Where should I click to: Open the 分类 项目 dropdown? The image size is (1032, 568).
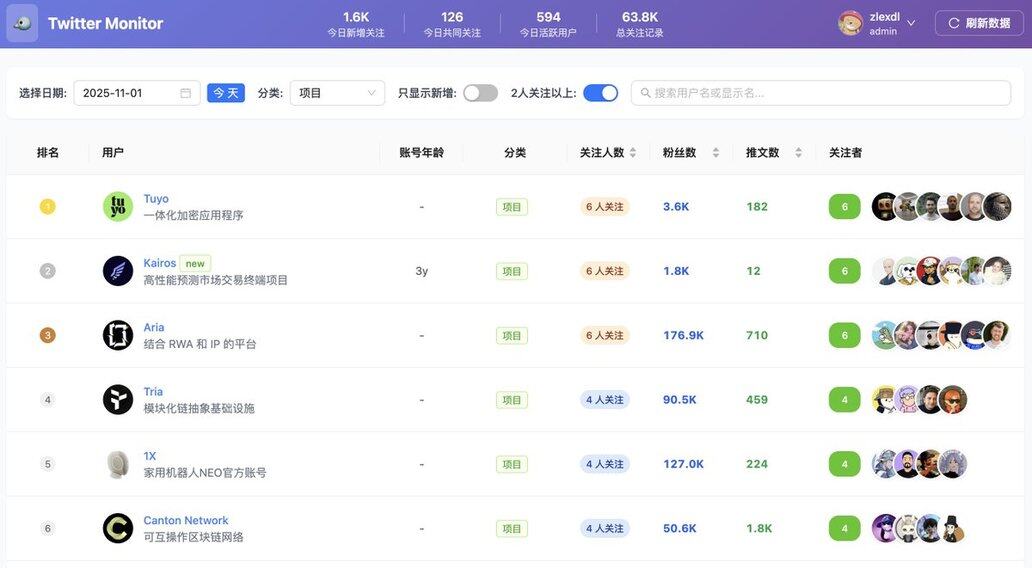tap(337, 93)
